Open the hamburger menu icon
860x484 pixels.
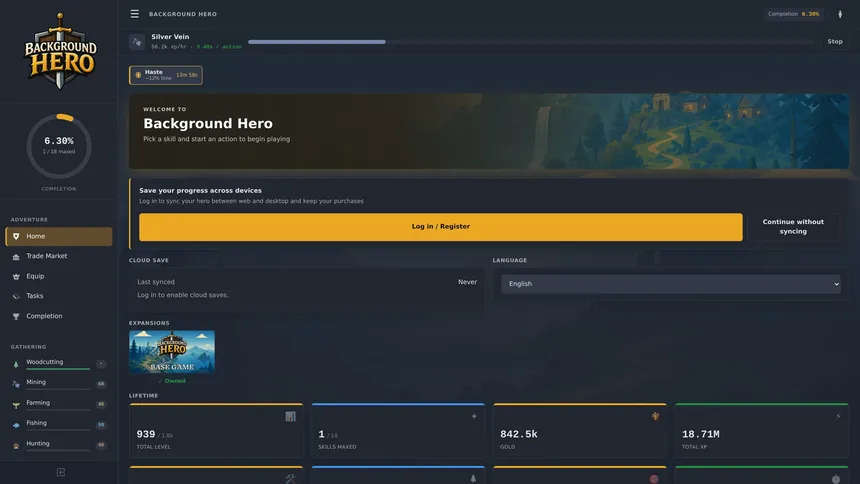(134, 14)
